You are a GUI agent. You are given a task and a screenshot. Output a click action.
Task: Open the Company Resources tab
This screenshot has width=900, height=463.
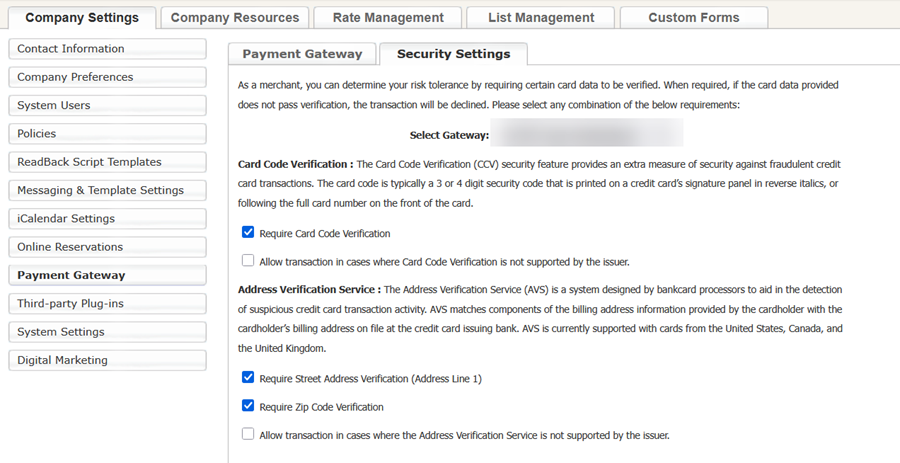coord(235,18)
